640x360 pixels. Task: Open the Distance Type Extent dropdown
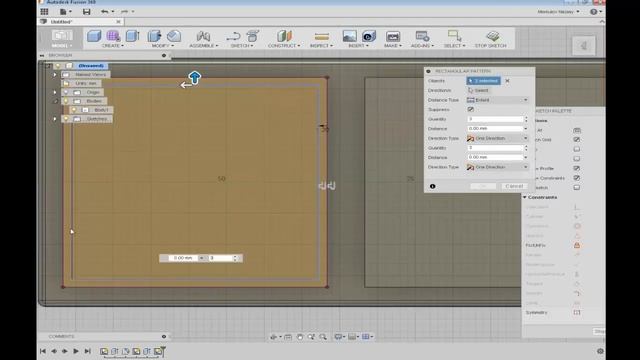point(498,100)
